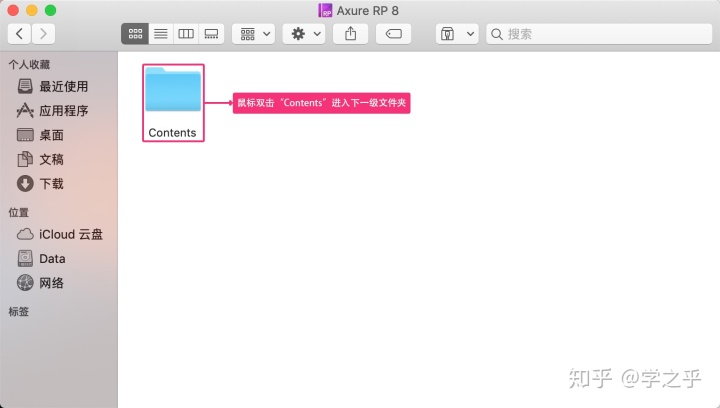Open the gear action menu
The width and height of the screenshot is (720, 408).
[304, 34]
